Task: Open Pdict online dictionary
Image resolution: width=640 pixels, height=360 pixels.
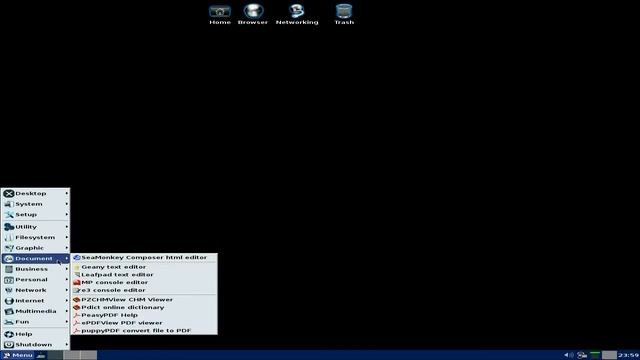Action: pos(144,307)
